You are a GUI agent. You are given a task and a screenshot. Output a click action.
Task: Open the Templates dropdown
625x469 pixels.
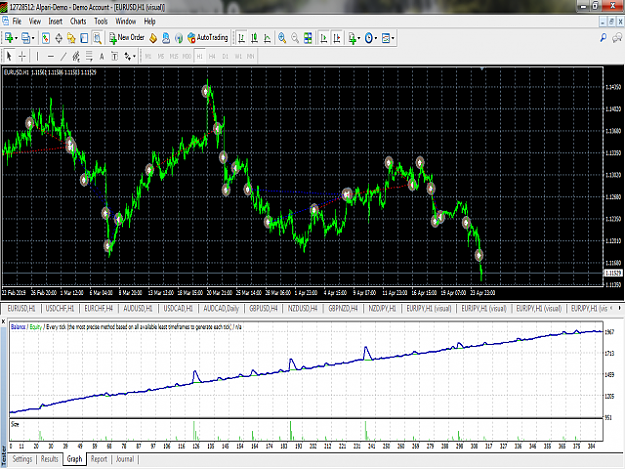[x=387, y=38]
